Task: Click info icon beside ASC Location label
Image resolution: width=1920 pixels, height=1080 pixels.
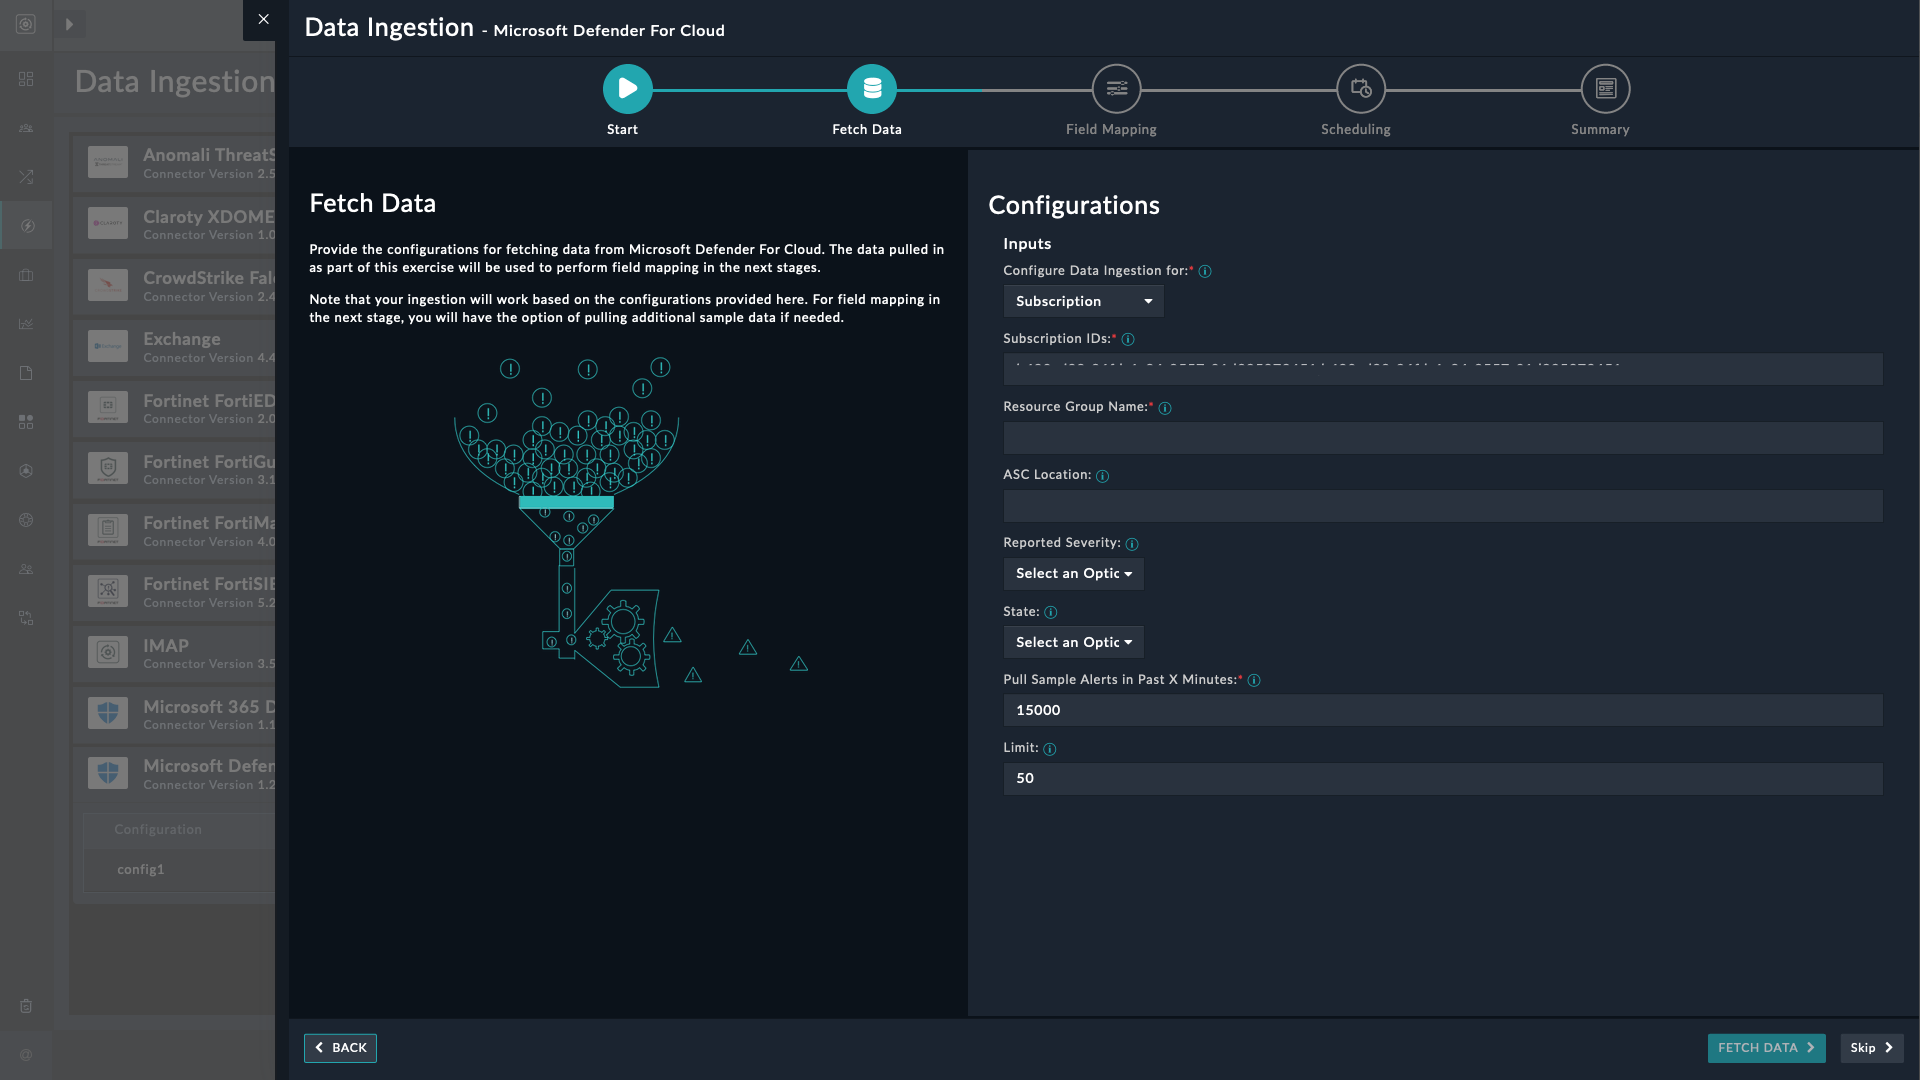Action: click(x=1102, y=476)
